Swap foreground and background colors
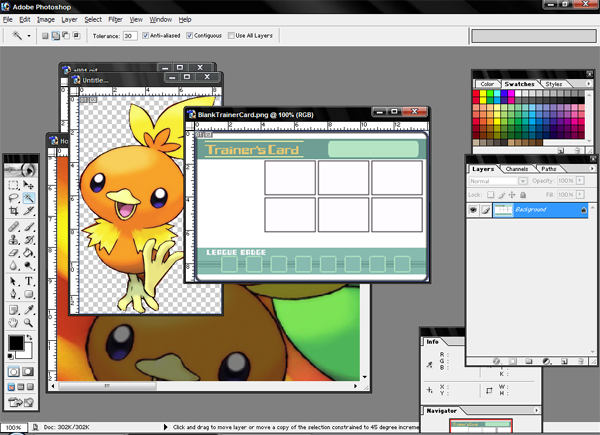This screenshot has width=600, height=435. point(29,337)
